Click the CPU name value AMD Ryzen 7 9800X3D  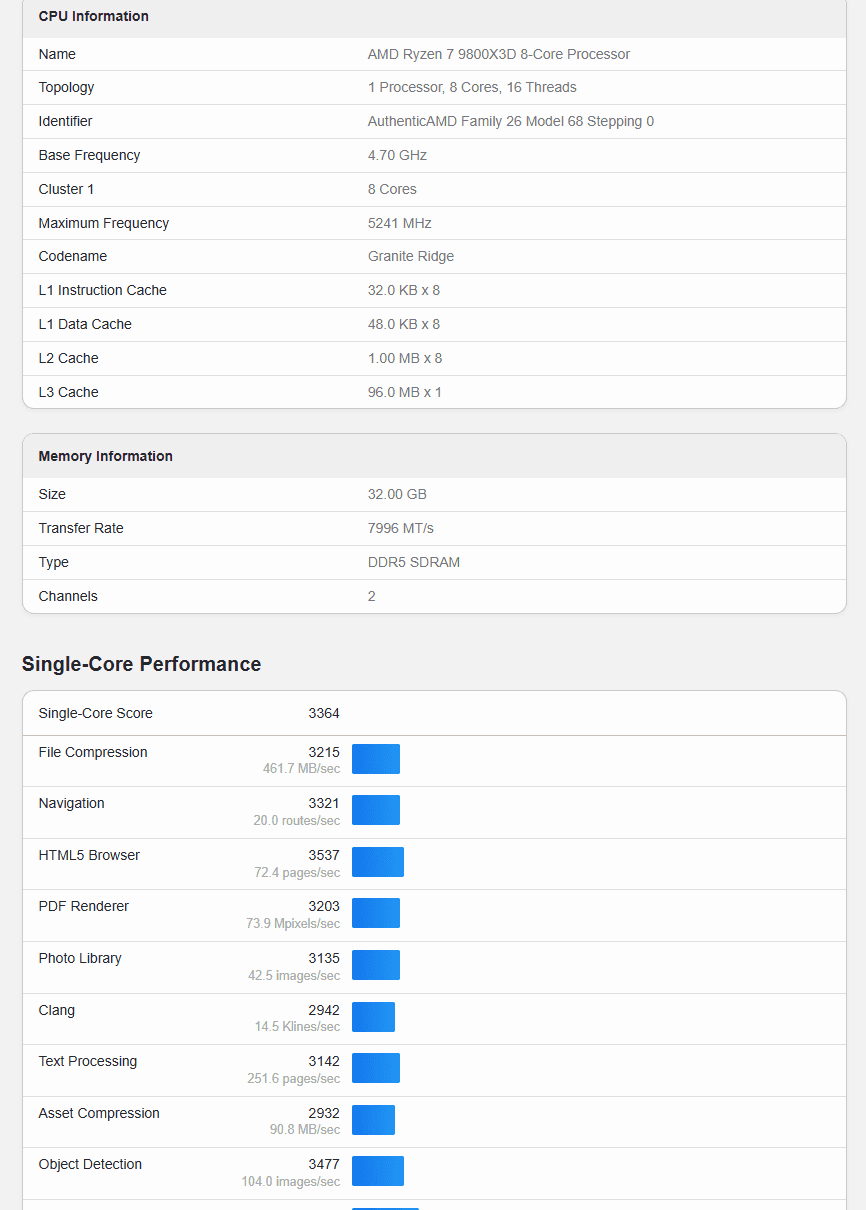pyautogui.click(x=499, y=54)
